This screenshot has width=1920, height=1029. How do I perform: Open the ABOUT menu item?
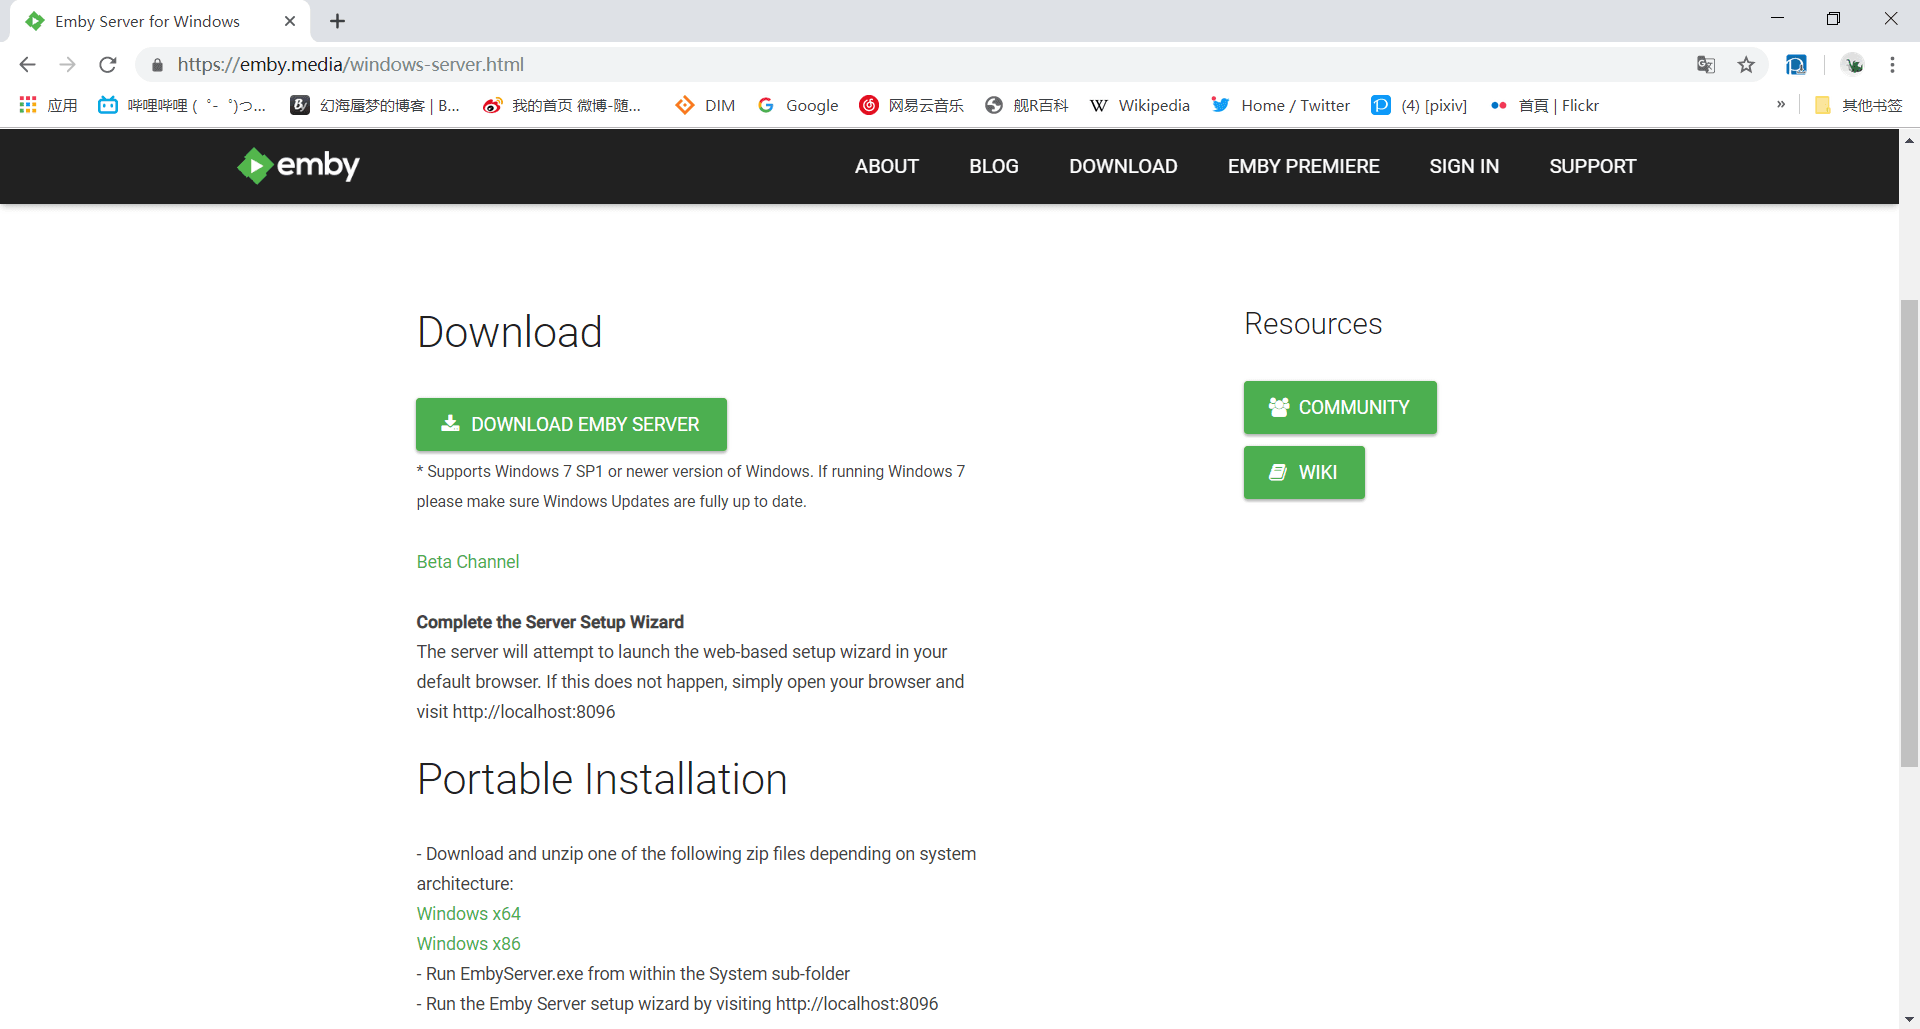click(x=887, y=167)
